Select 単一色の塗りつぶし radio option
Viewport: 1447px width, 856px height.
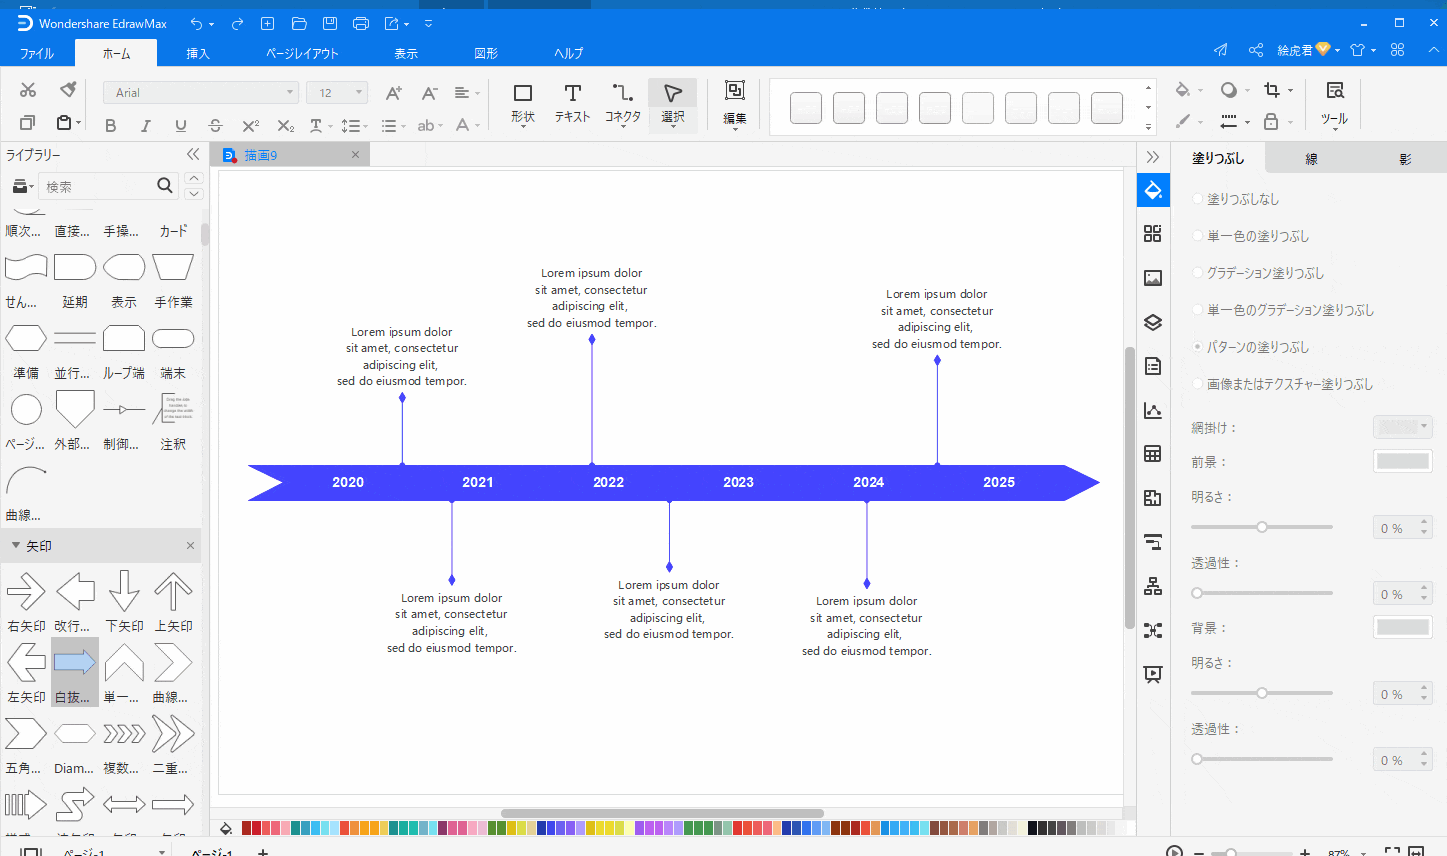(x=1197, y=236)
